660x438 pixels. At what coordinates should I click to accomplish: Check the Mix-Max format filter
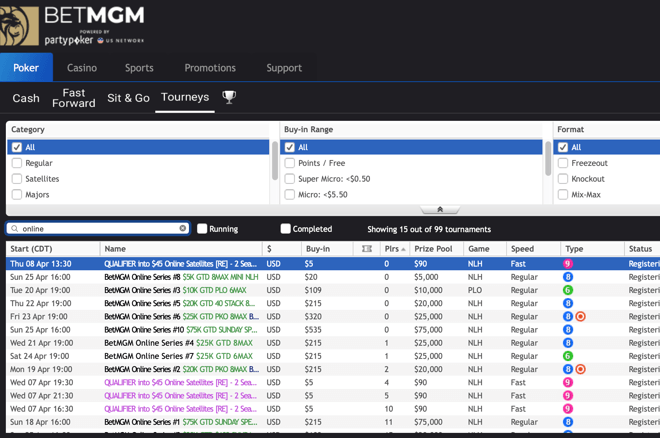point(563,194)
